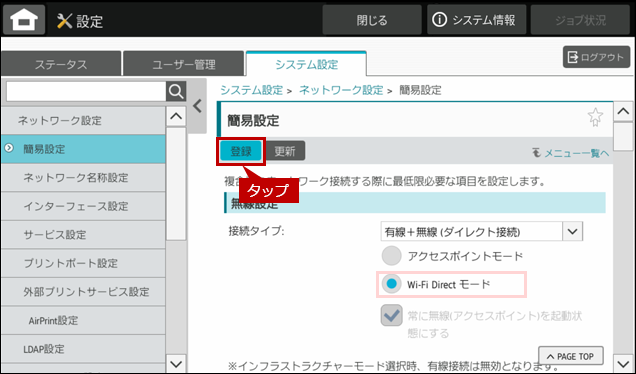The image size is (636, 374).
Task: Open プリントポート設定 in sidebar
Action: pos(83,263)
